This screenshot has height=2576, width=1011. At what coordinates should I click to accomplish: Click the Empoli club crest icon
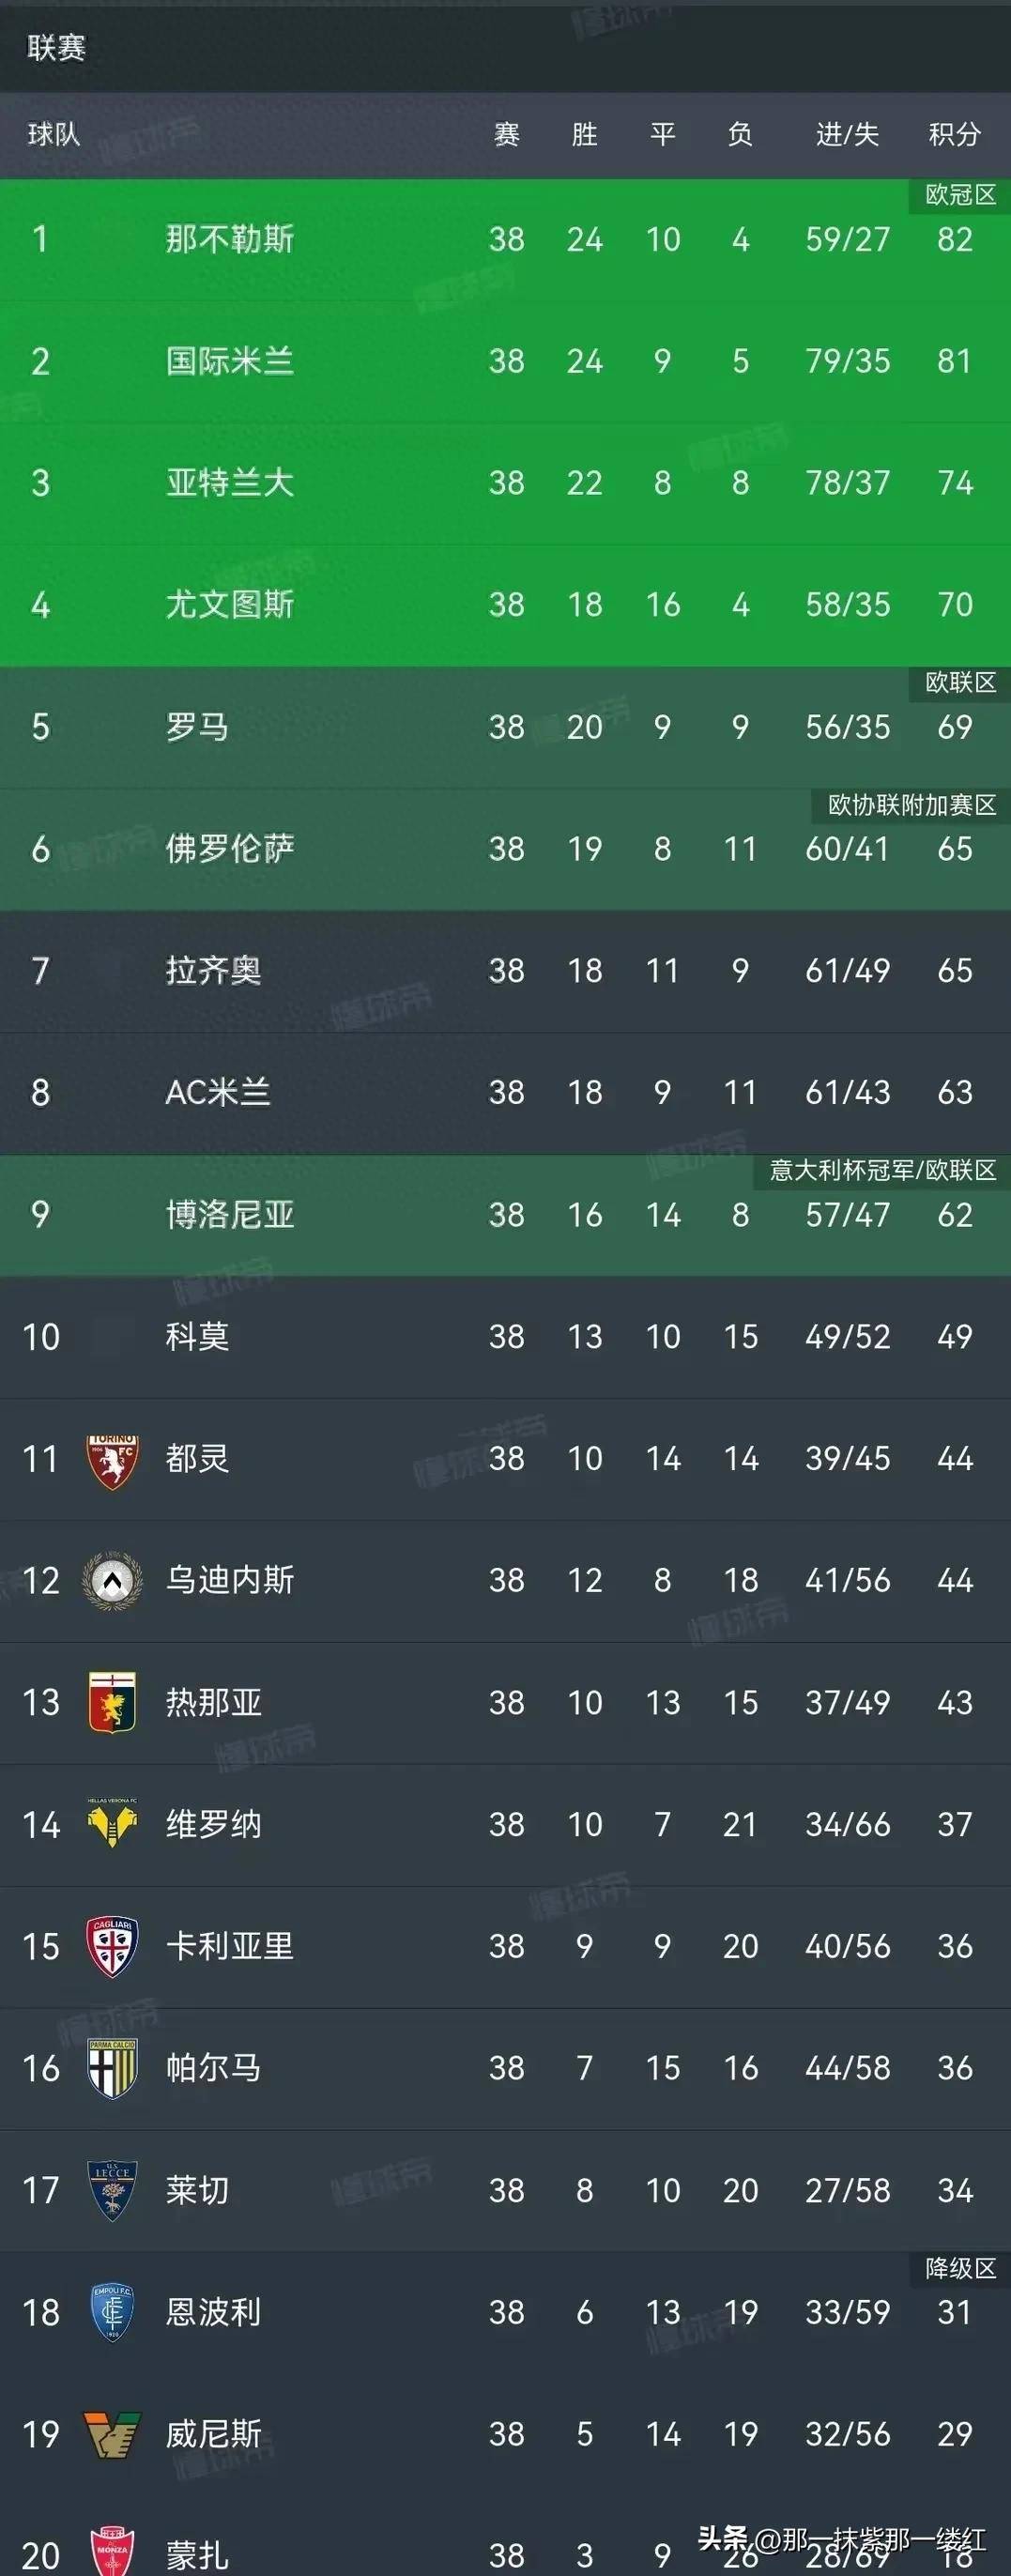pyautogui.click(x=112, y=2312)
